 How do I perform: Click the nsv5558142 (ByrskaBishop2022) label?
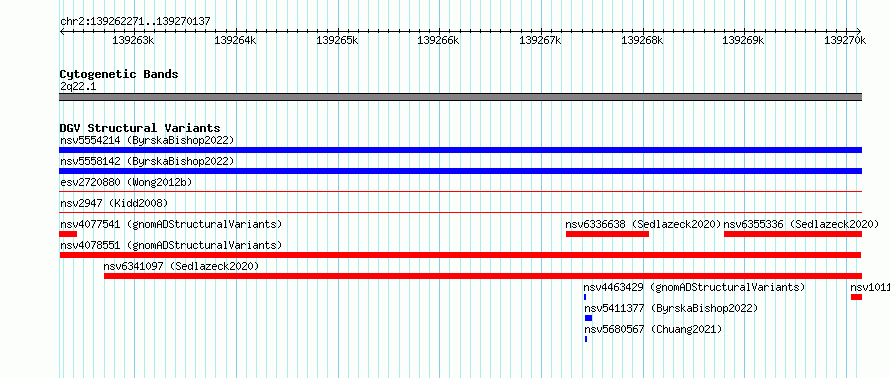click(x=147, y=161)
